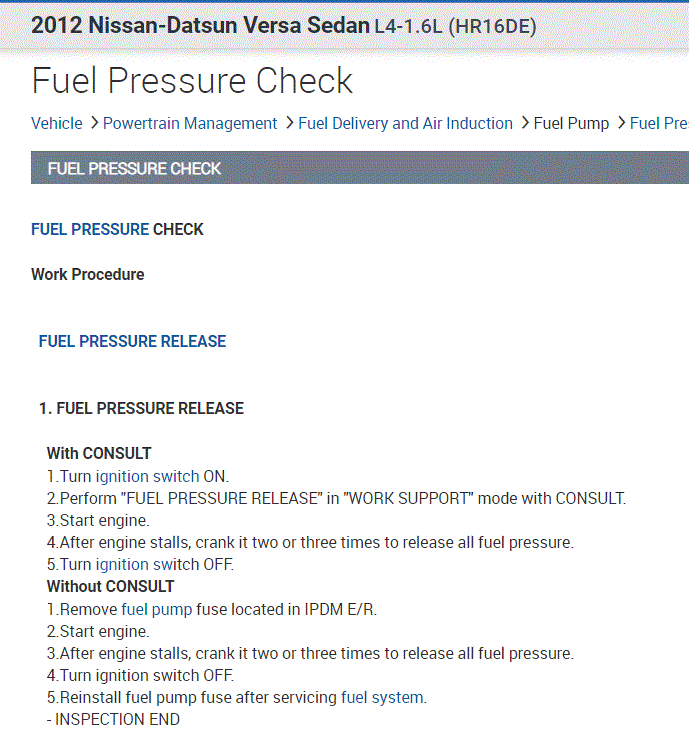The width and height of the screenshot is (689, 741).
Task: Open the blue FUEL PRESSURE link before CHECK
Action: pos(90,230)
